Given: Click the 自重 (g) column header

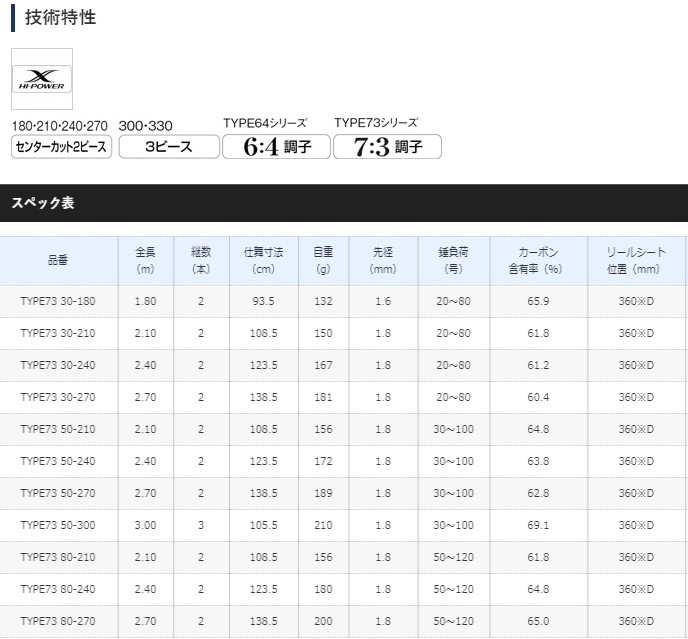Looking at the screenshot, I should click(x=323, y=261).
